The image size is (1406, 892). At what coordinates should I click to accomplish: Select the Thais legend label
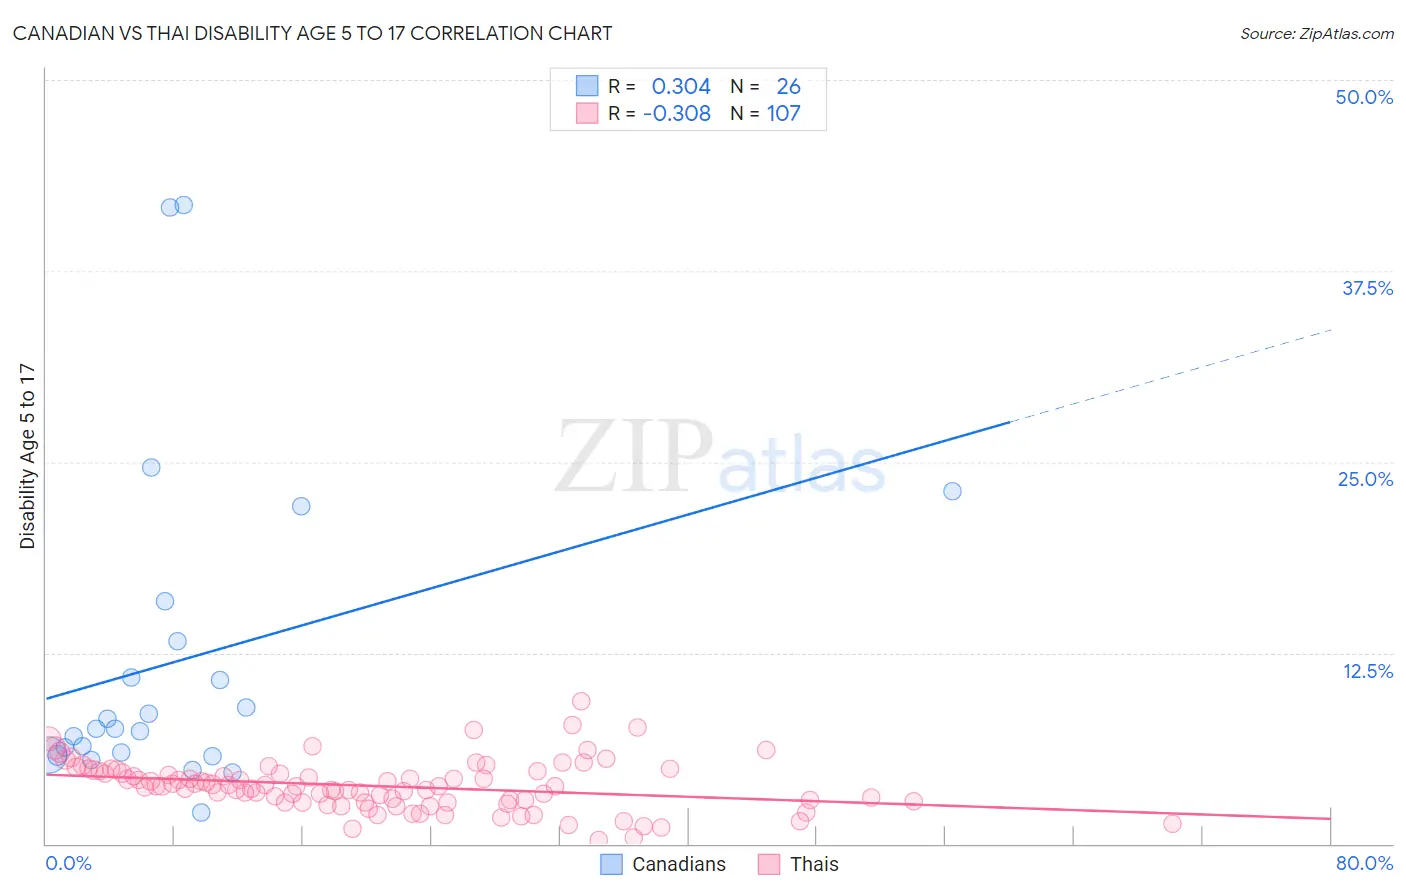coord(814,864)
